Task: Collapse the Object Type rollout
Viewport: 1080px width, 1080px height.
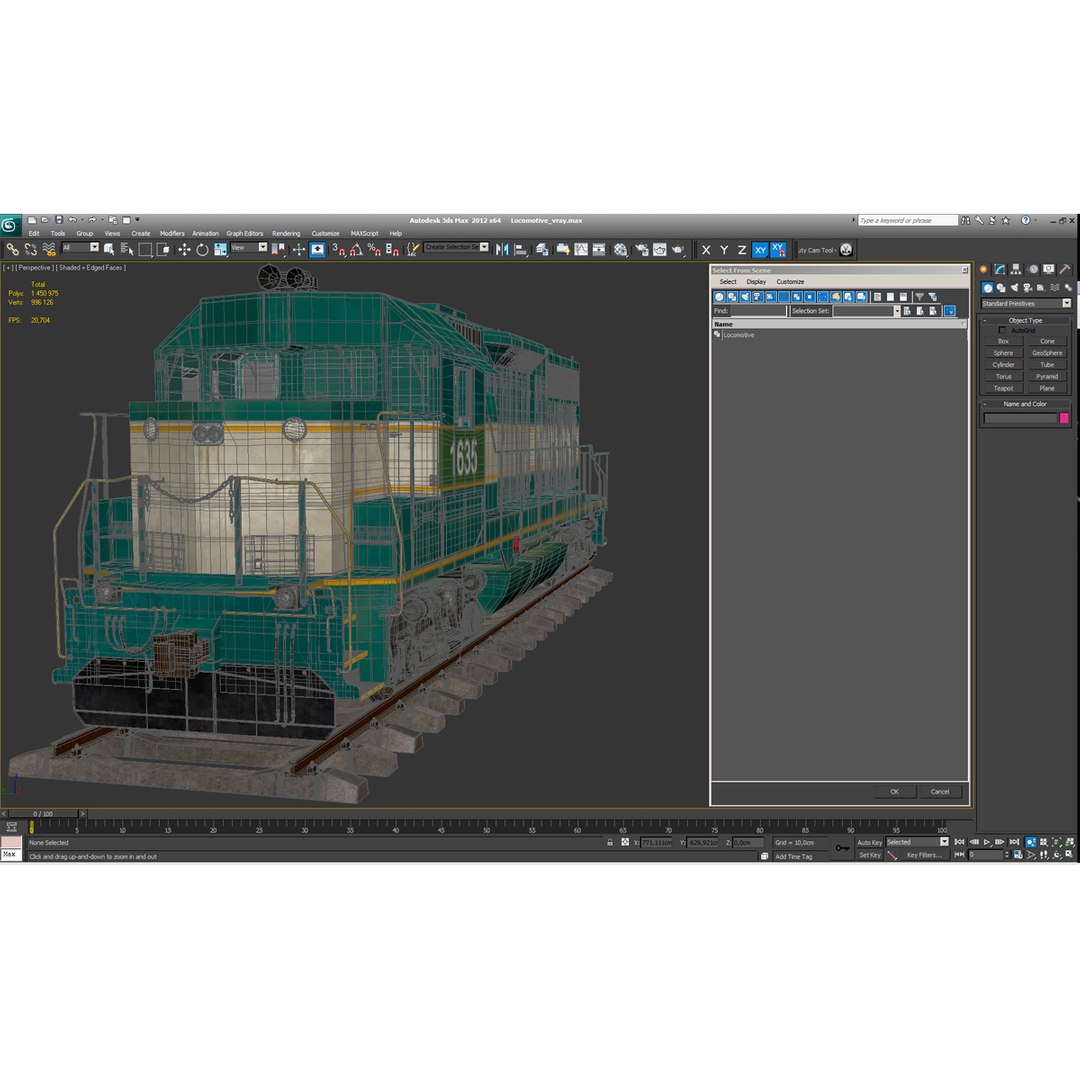Action: coord(1026,320)
